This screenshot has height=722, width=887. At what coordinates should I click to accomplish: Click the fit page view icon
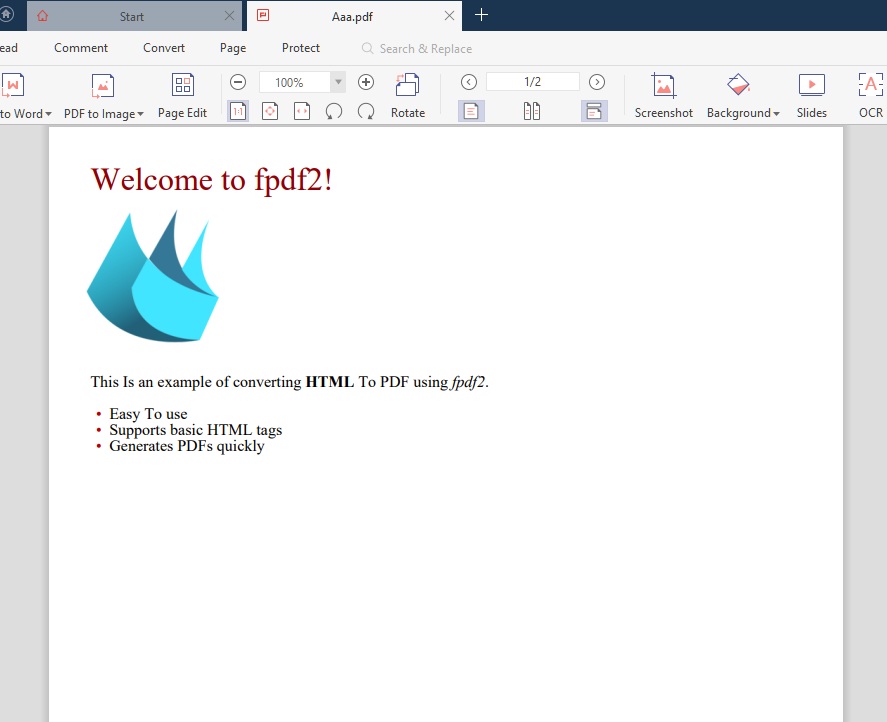[x=270, y=111]
